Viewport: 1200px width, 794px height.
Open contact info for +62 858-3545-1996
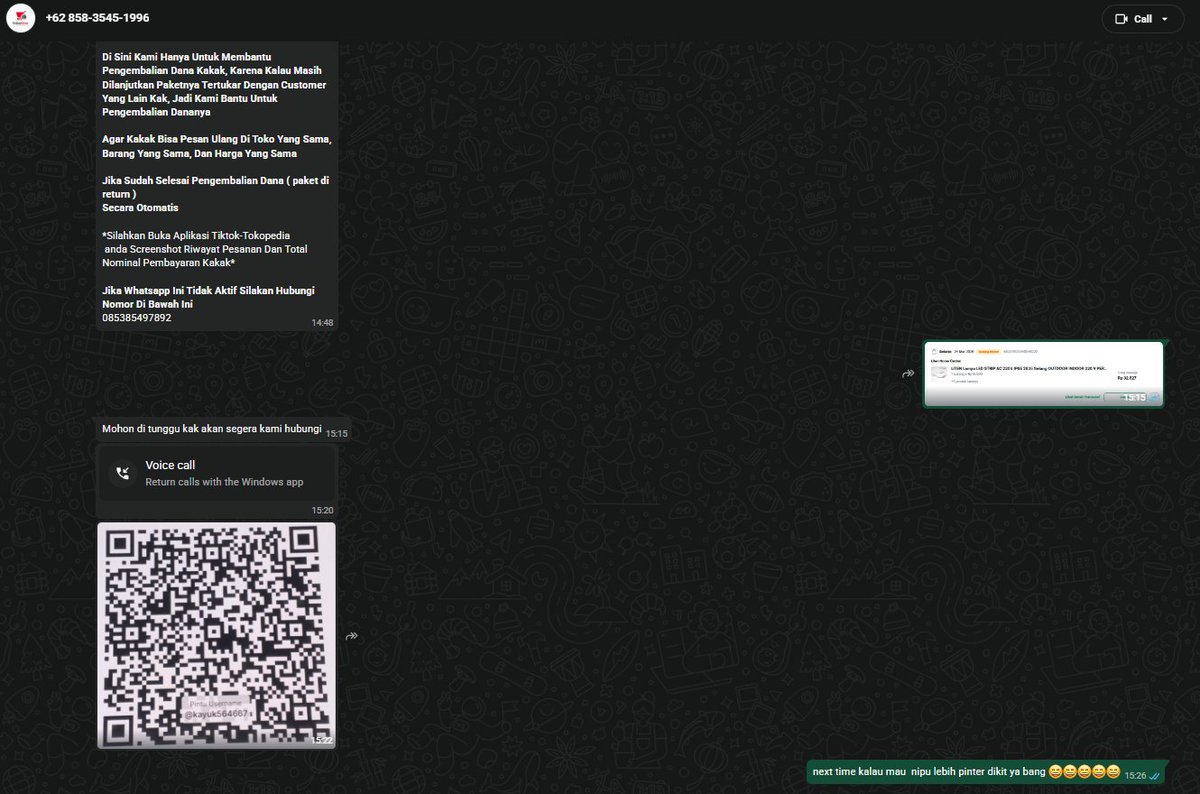97,18
